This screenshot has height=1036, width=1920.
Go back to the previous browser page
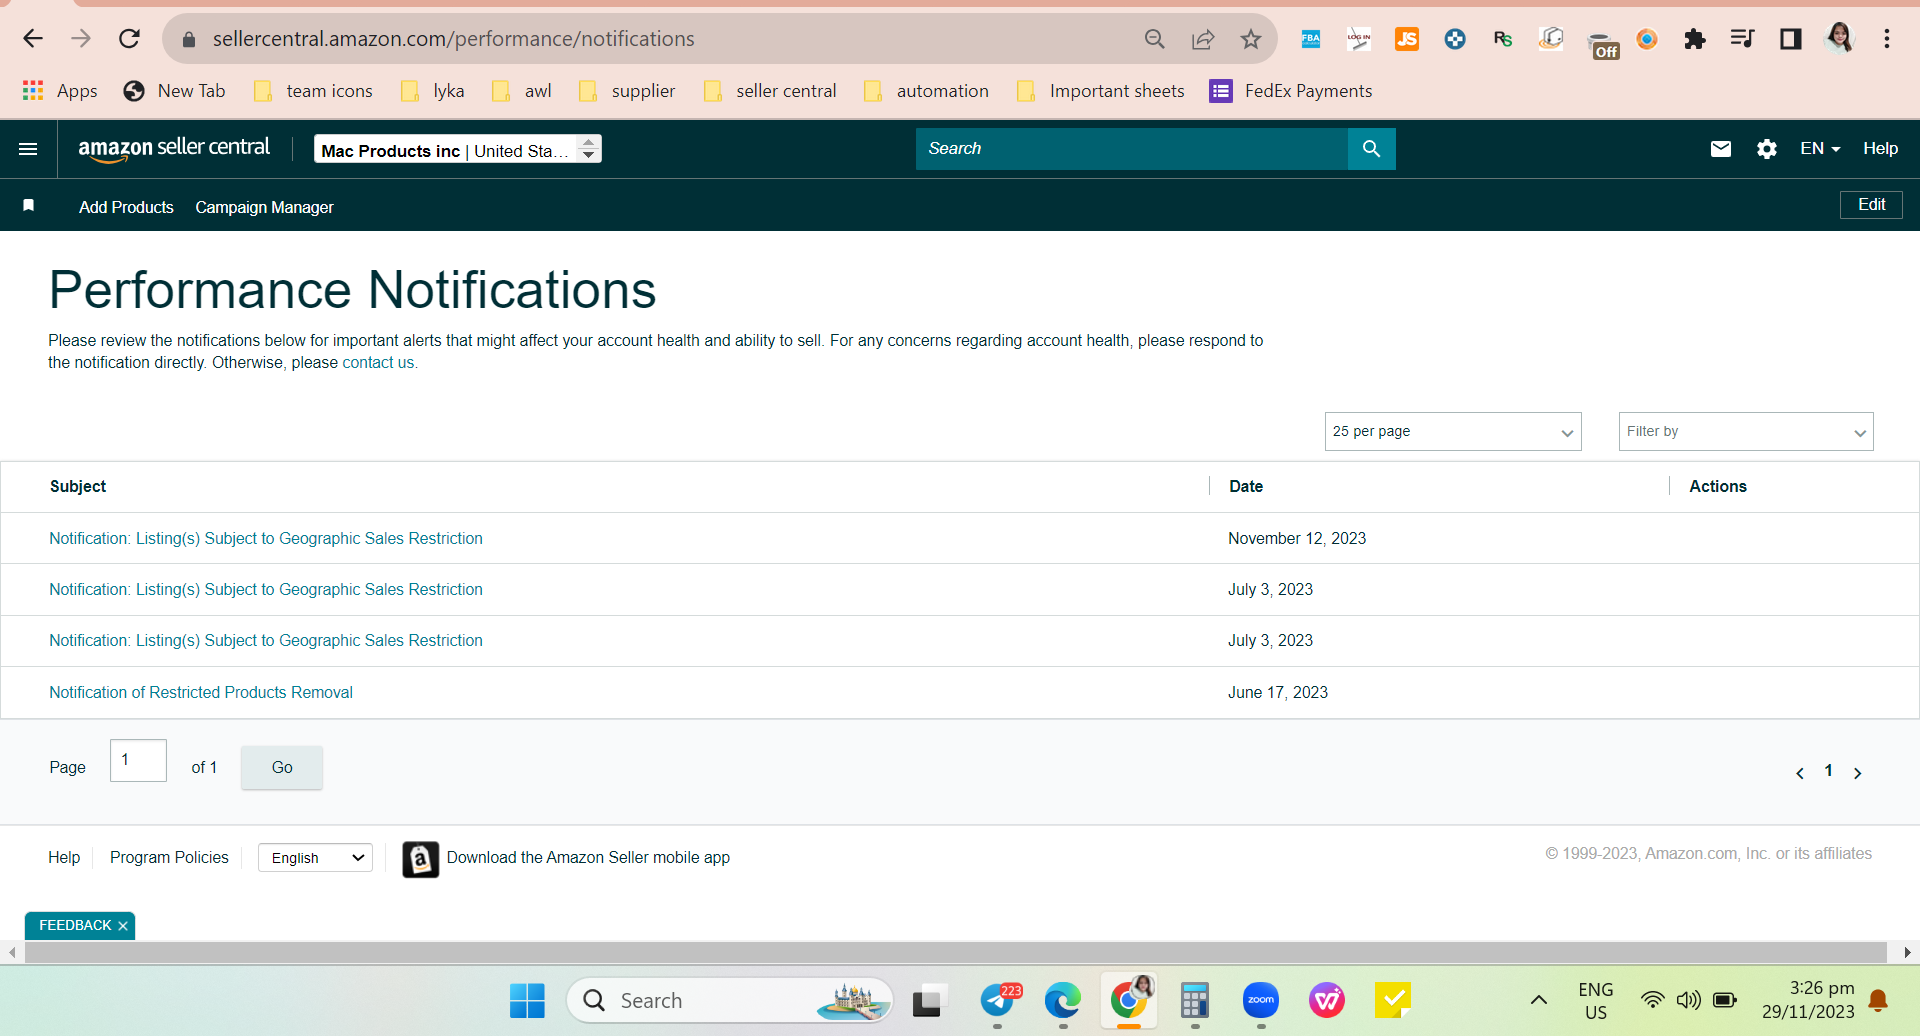point(33,39)
